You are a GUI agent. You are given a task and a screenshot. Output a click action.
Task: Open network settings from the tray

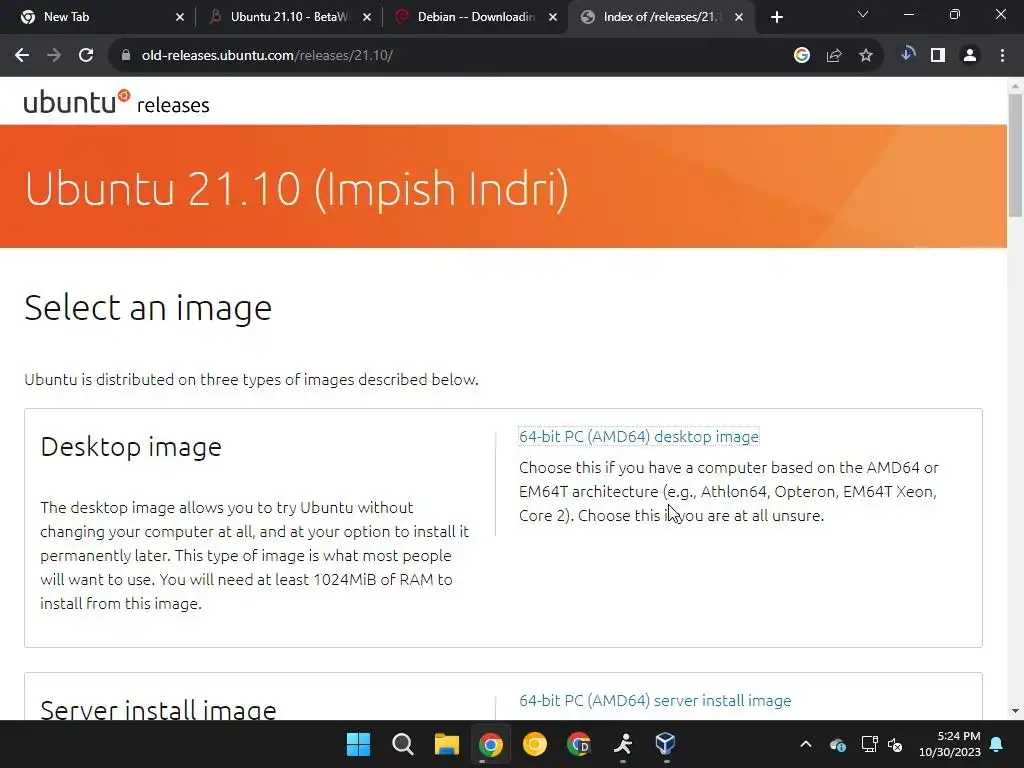[x=869, y=744]
